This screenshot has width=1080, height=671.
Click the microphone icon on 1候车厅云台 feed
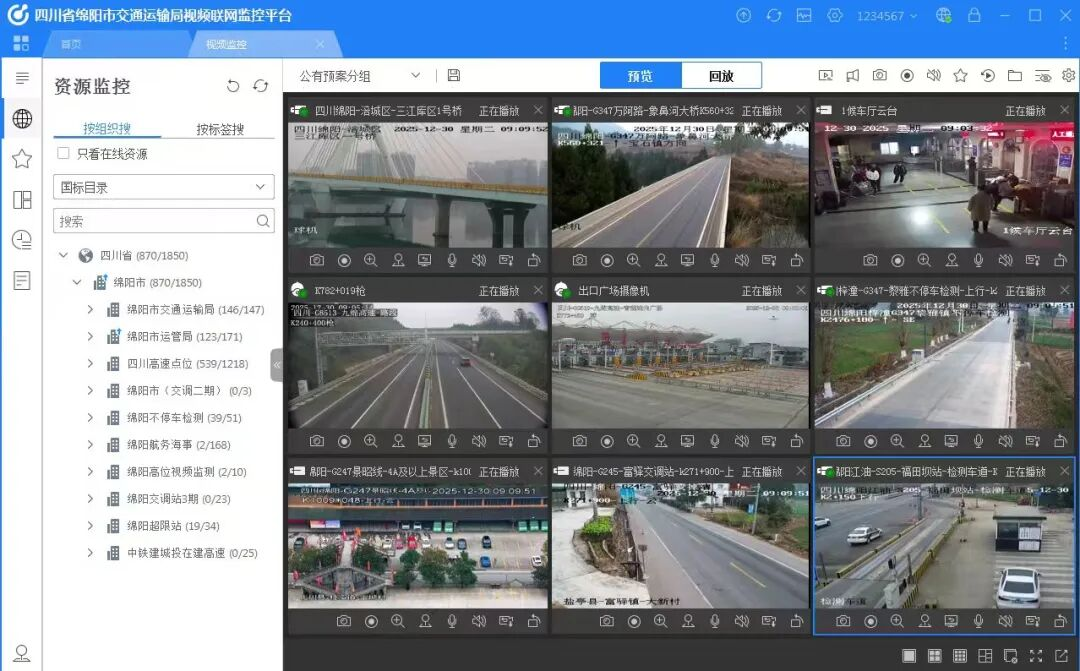(x=978, y=260)
